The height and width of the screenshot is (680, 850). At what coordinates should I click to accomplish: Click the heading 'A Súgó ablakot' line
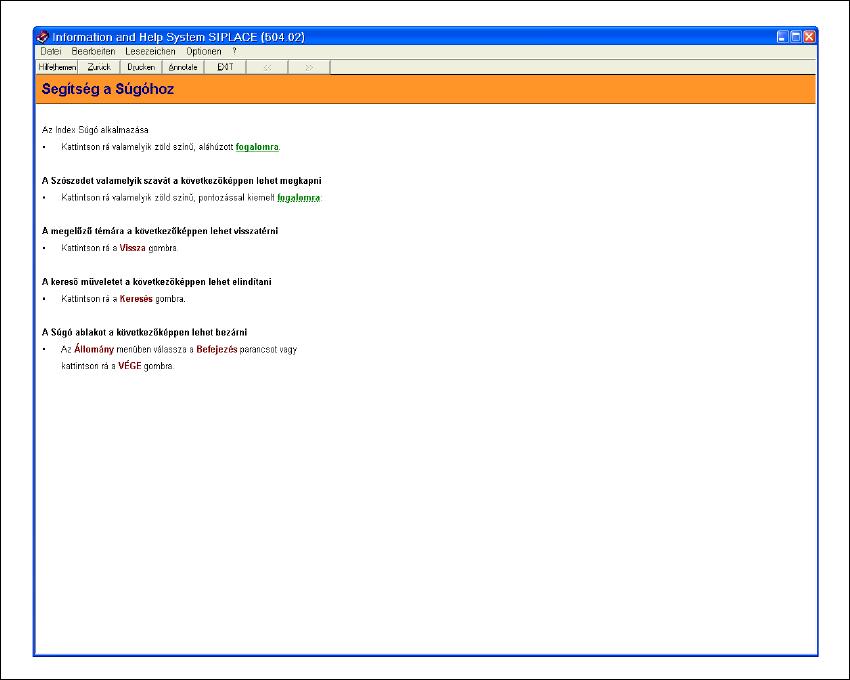[144, 332]
